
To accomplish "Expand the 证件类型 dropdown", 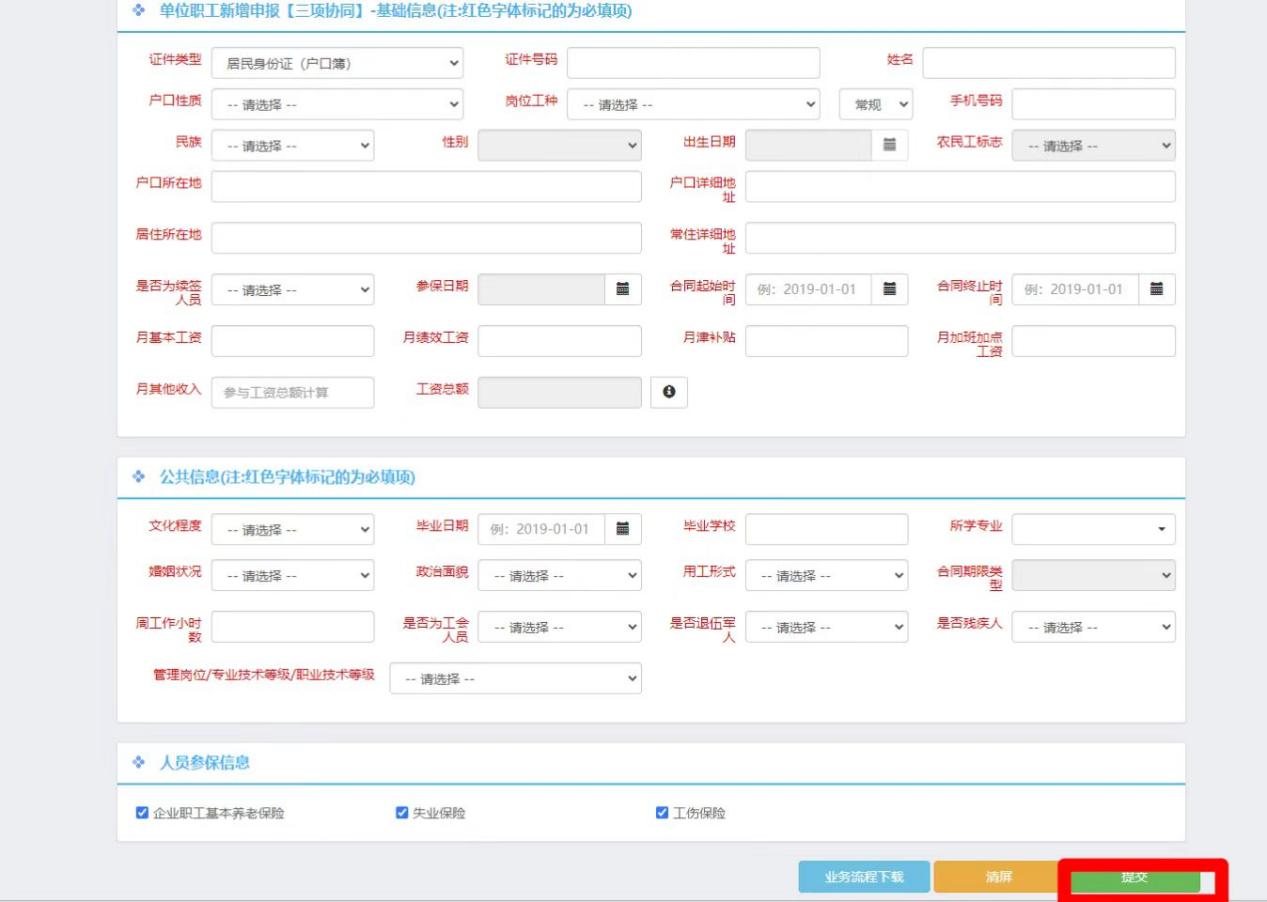I will [x=337, y=63].
